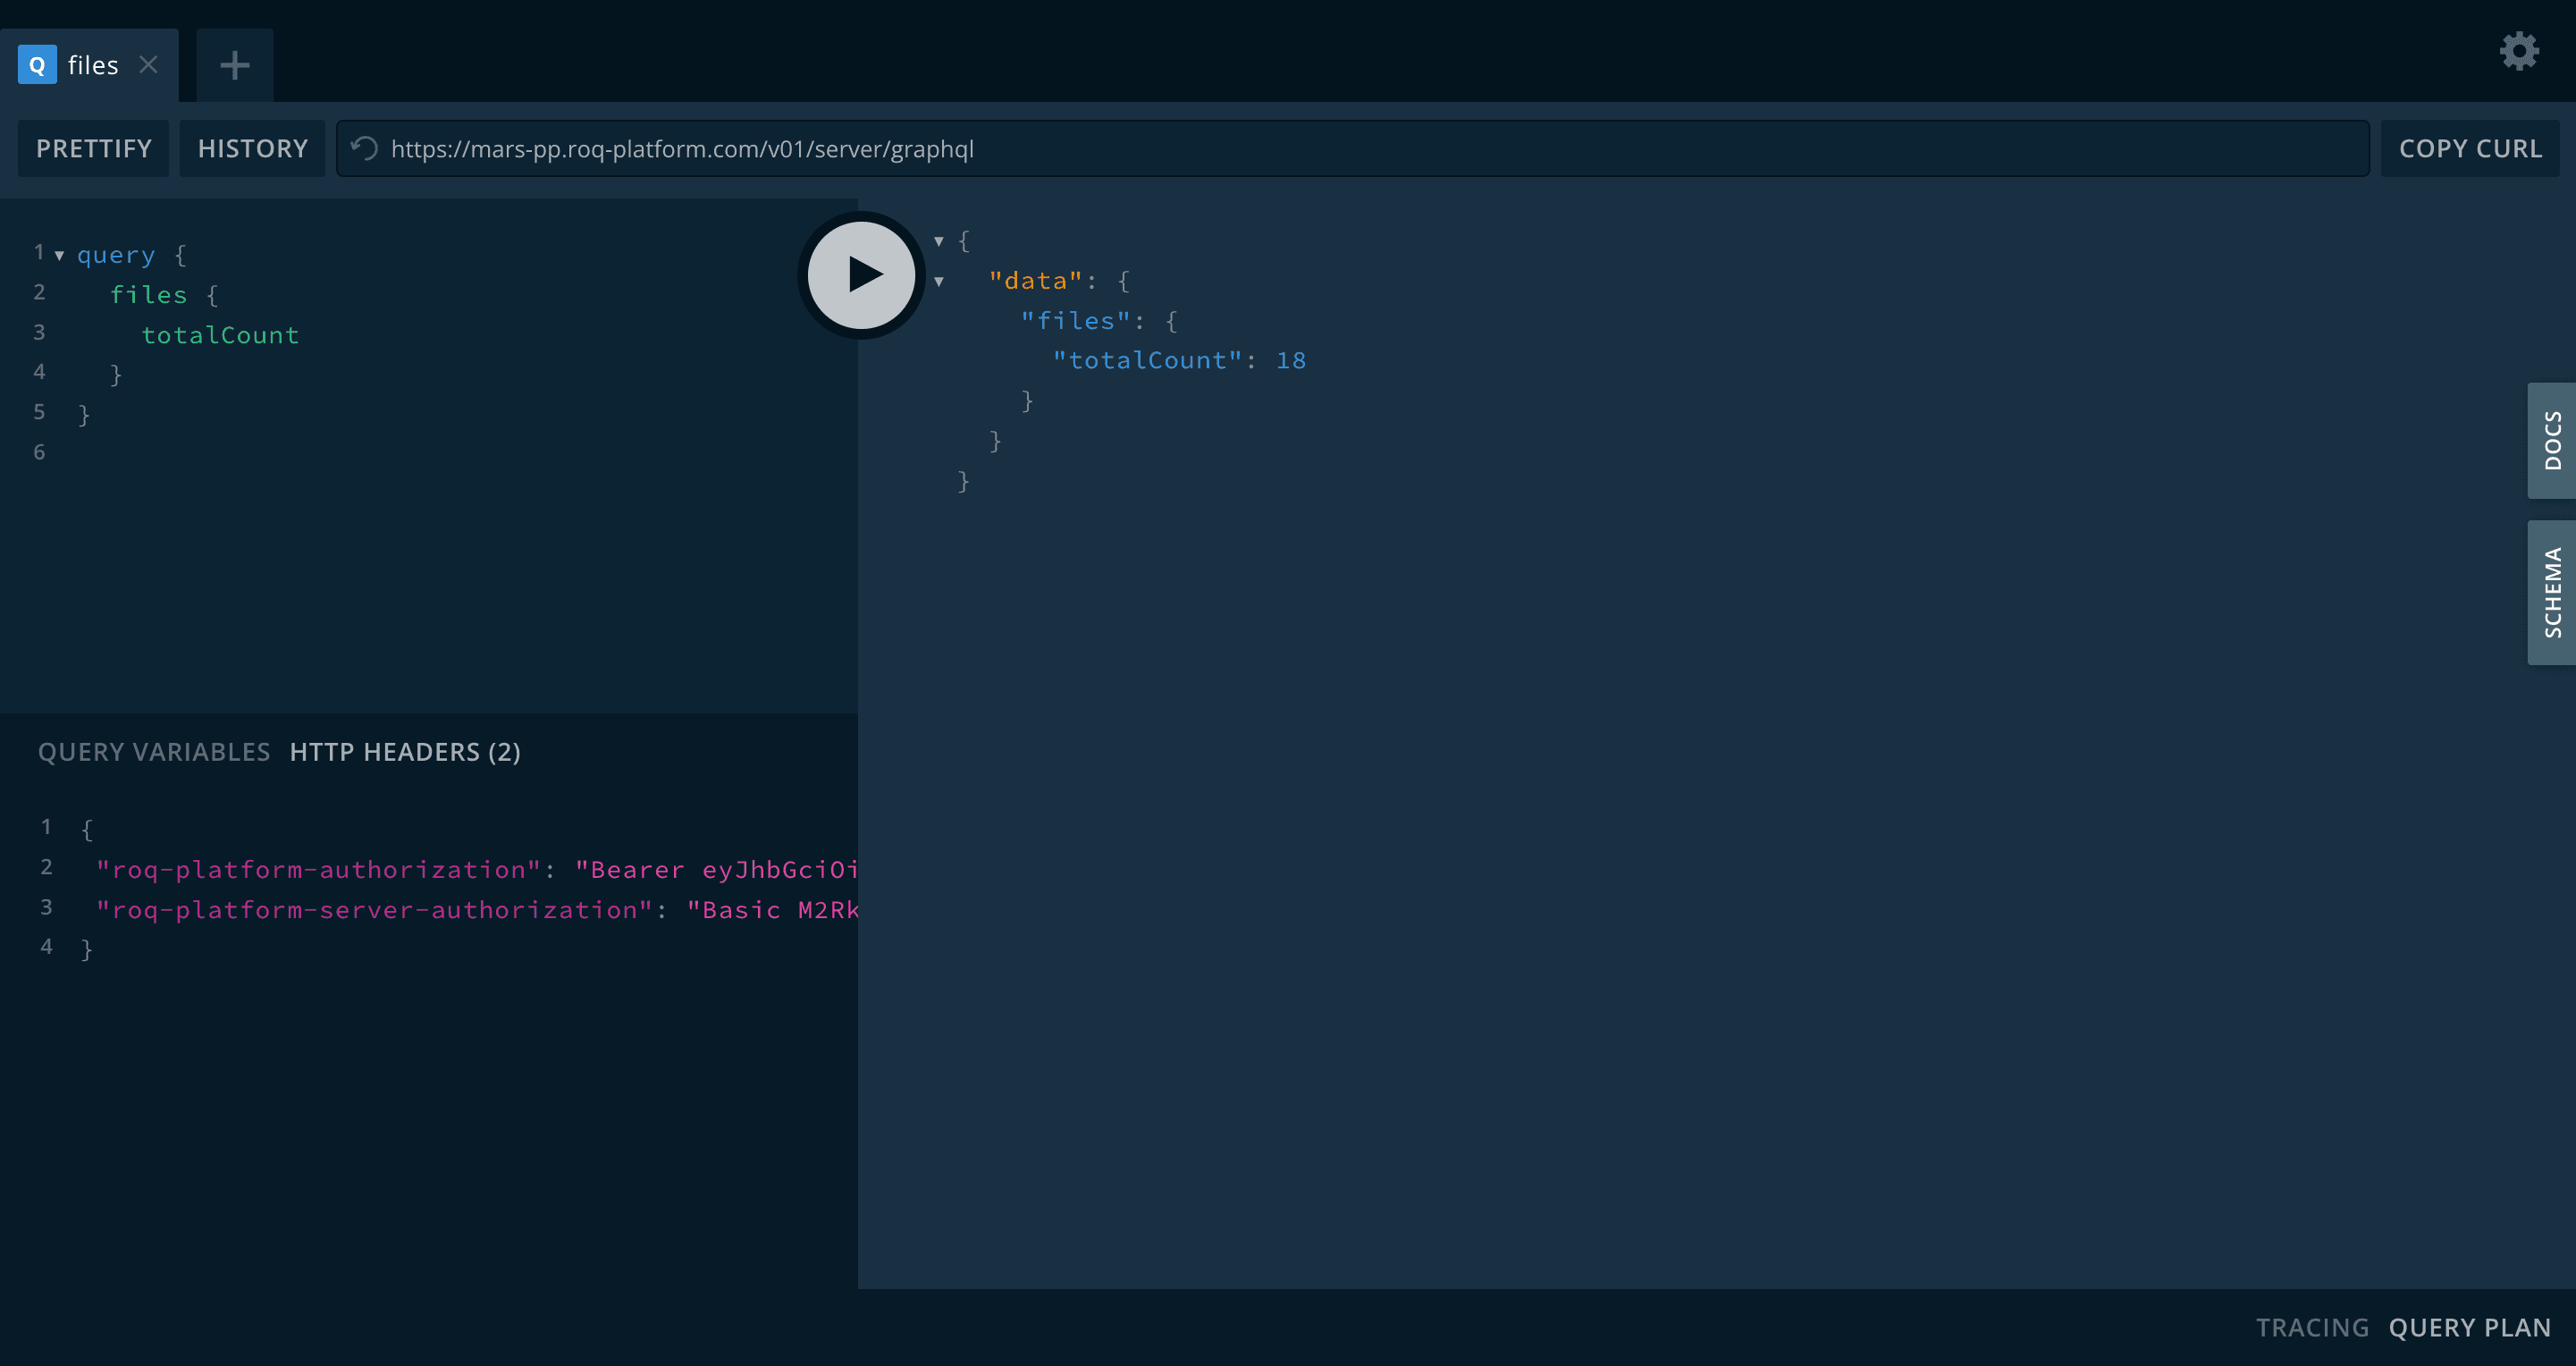
Task: Reload the schema using the refresh icon
Action: [x=364, y=148]
